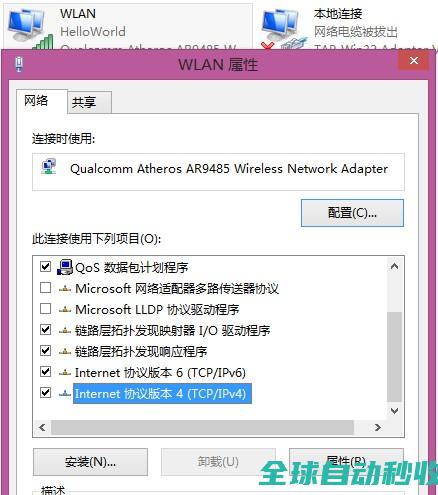The image size is (438, 495).
Task: Click the TCP/IPv4 protocol icon
Action: pyautogui.click(x=65, y=394)
